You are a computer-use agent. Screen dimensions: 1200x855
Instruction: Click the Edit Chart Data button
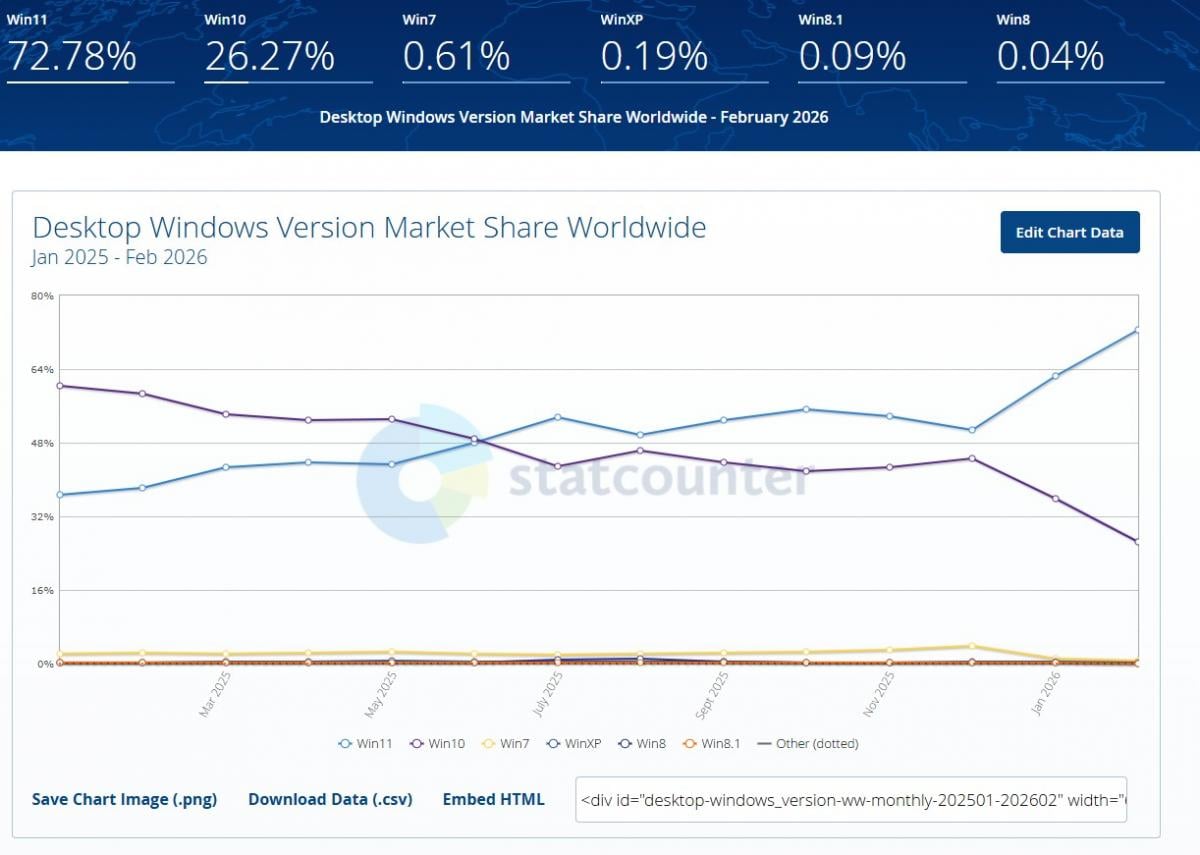(x=1070, y=232)
